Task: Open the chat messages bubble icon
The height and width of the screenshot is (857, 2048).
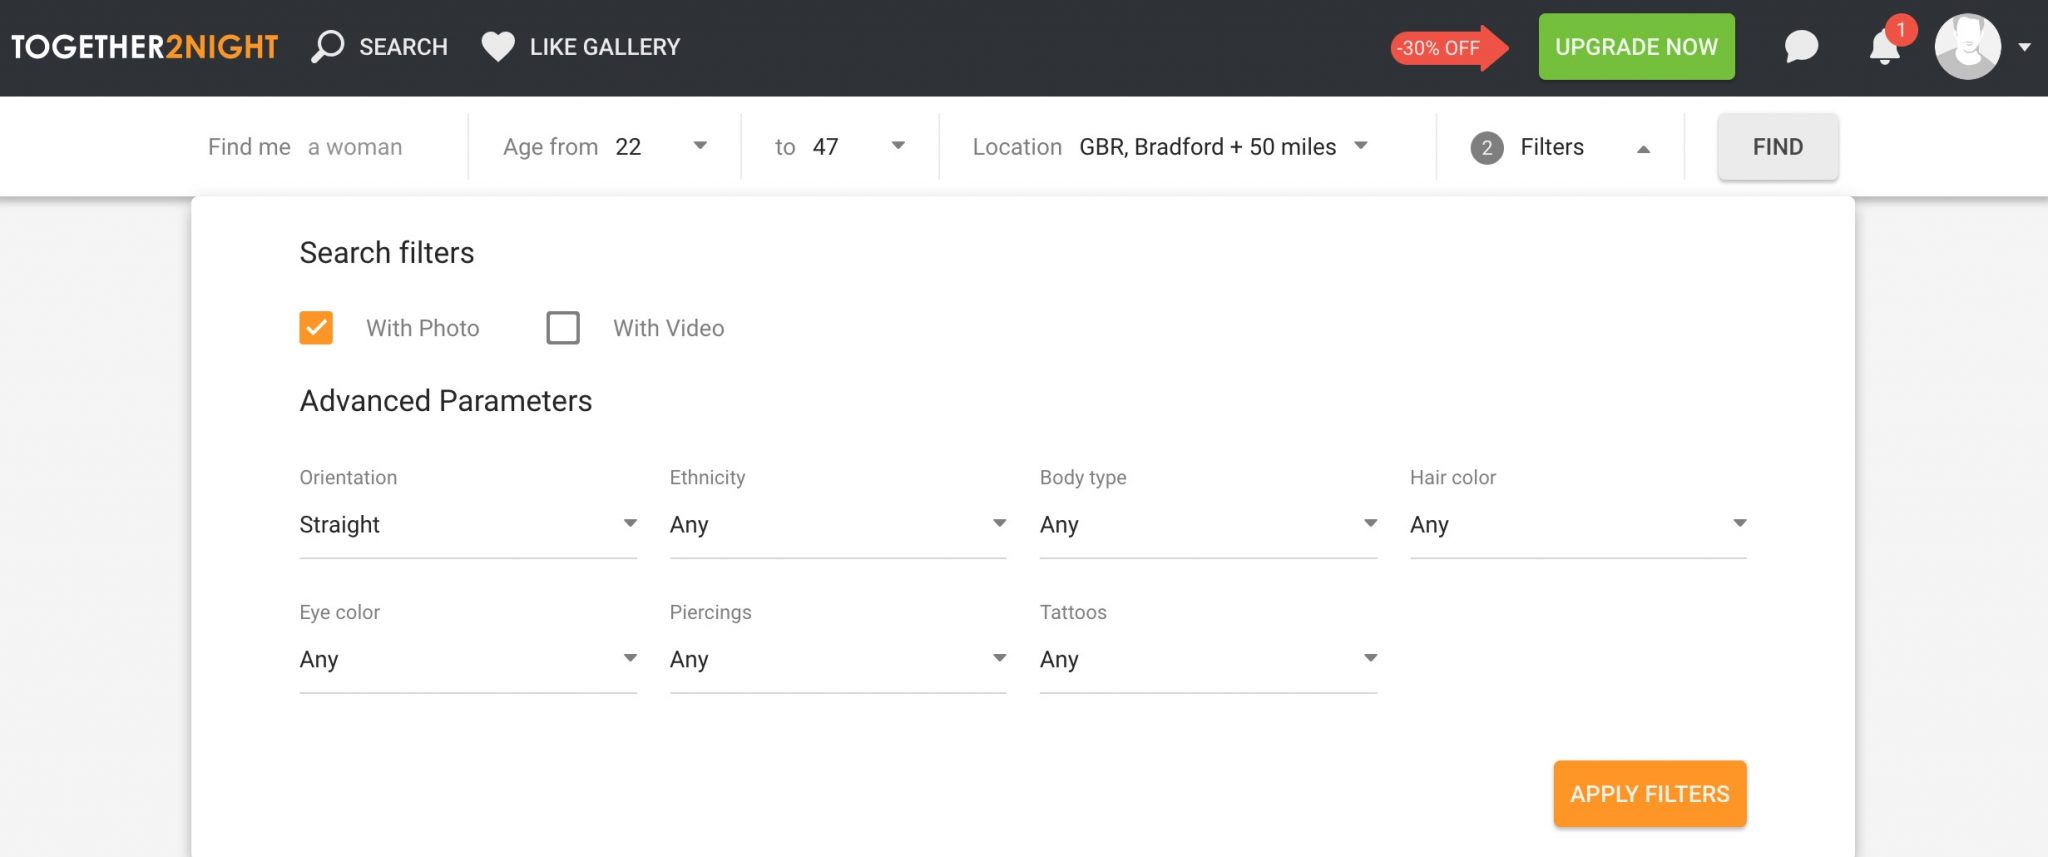Action: 1801,47
